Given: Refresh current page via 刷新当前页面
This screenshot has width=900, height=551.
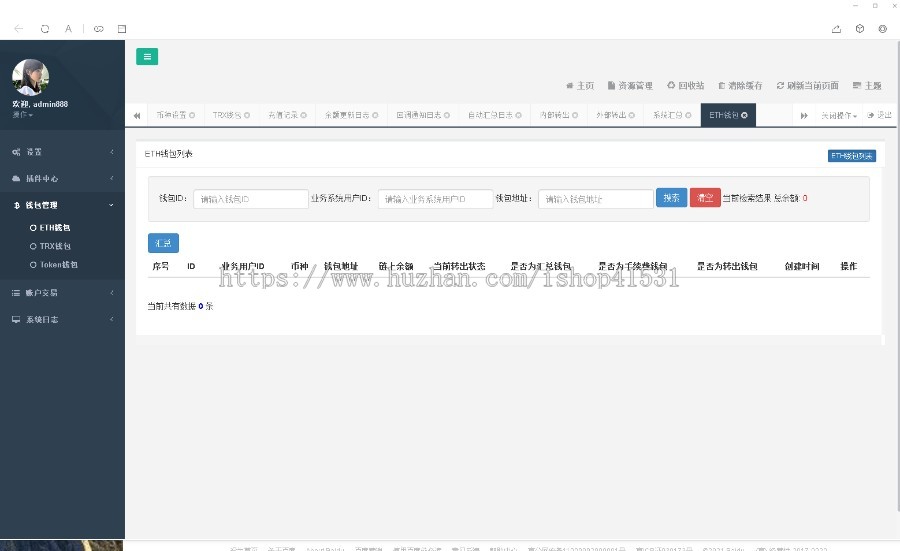Looking at the screenshot, I should click(x=807, y=86).
